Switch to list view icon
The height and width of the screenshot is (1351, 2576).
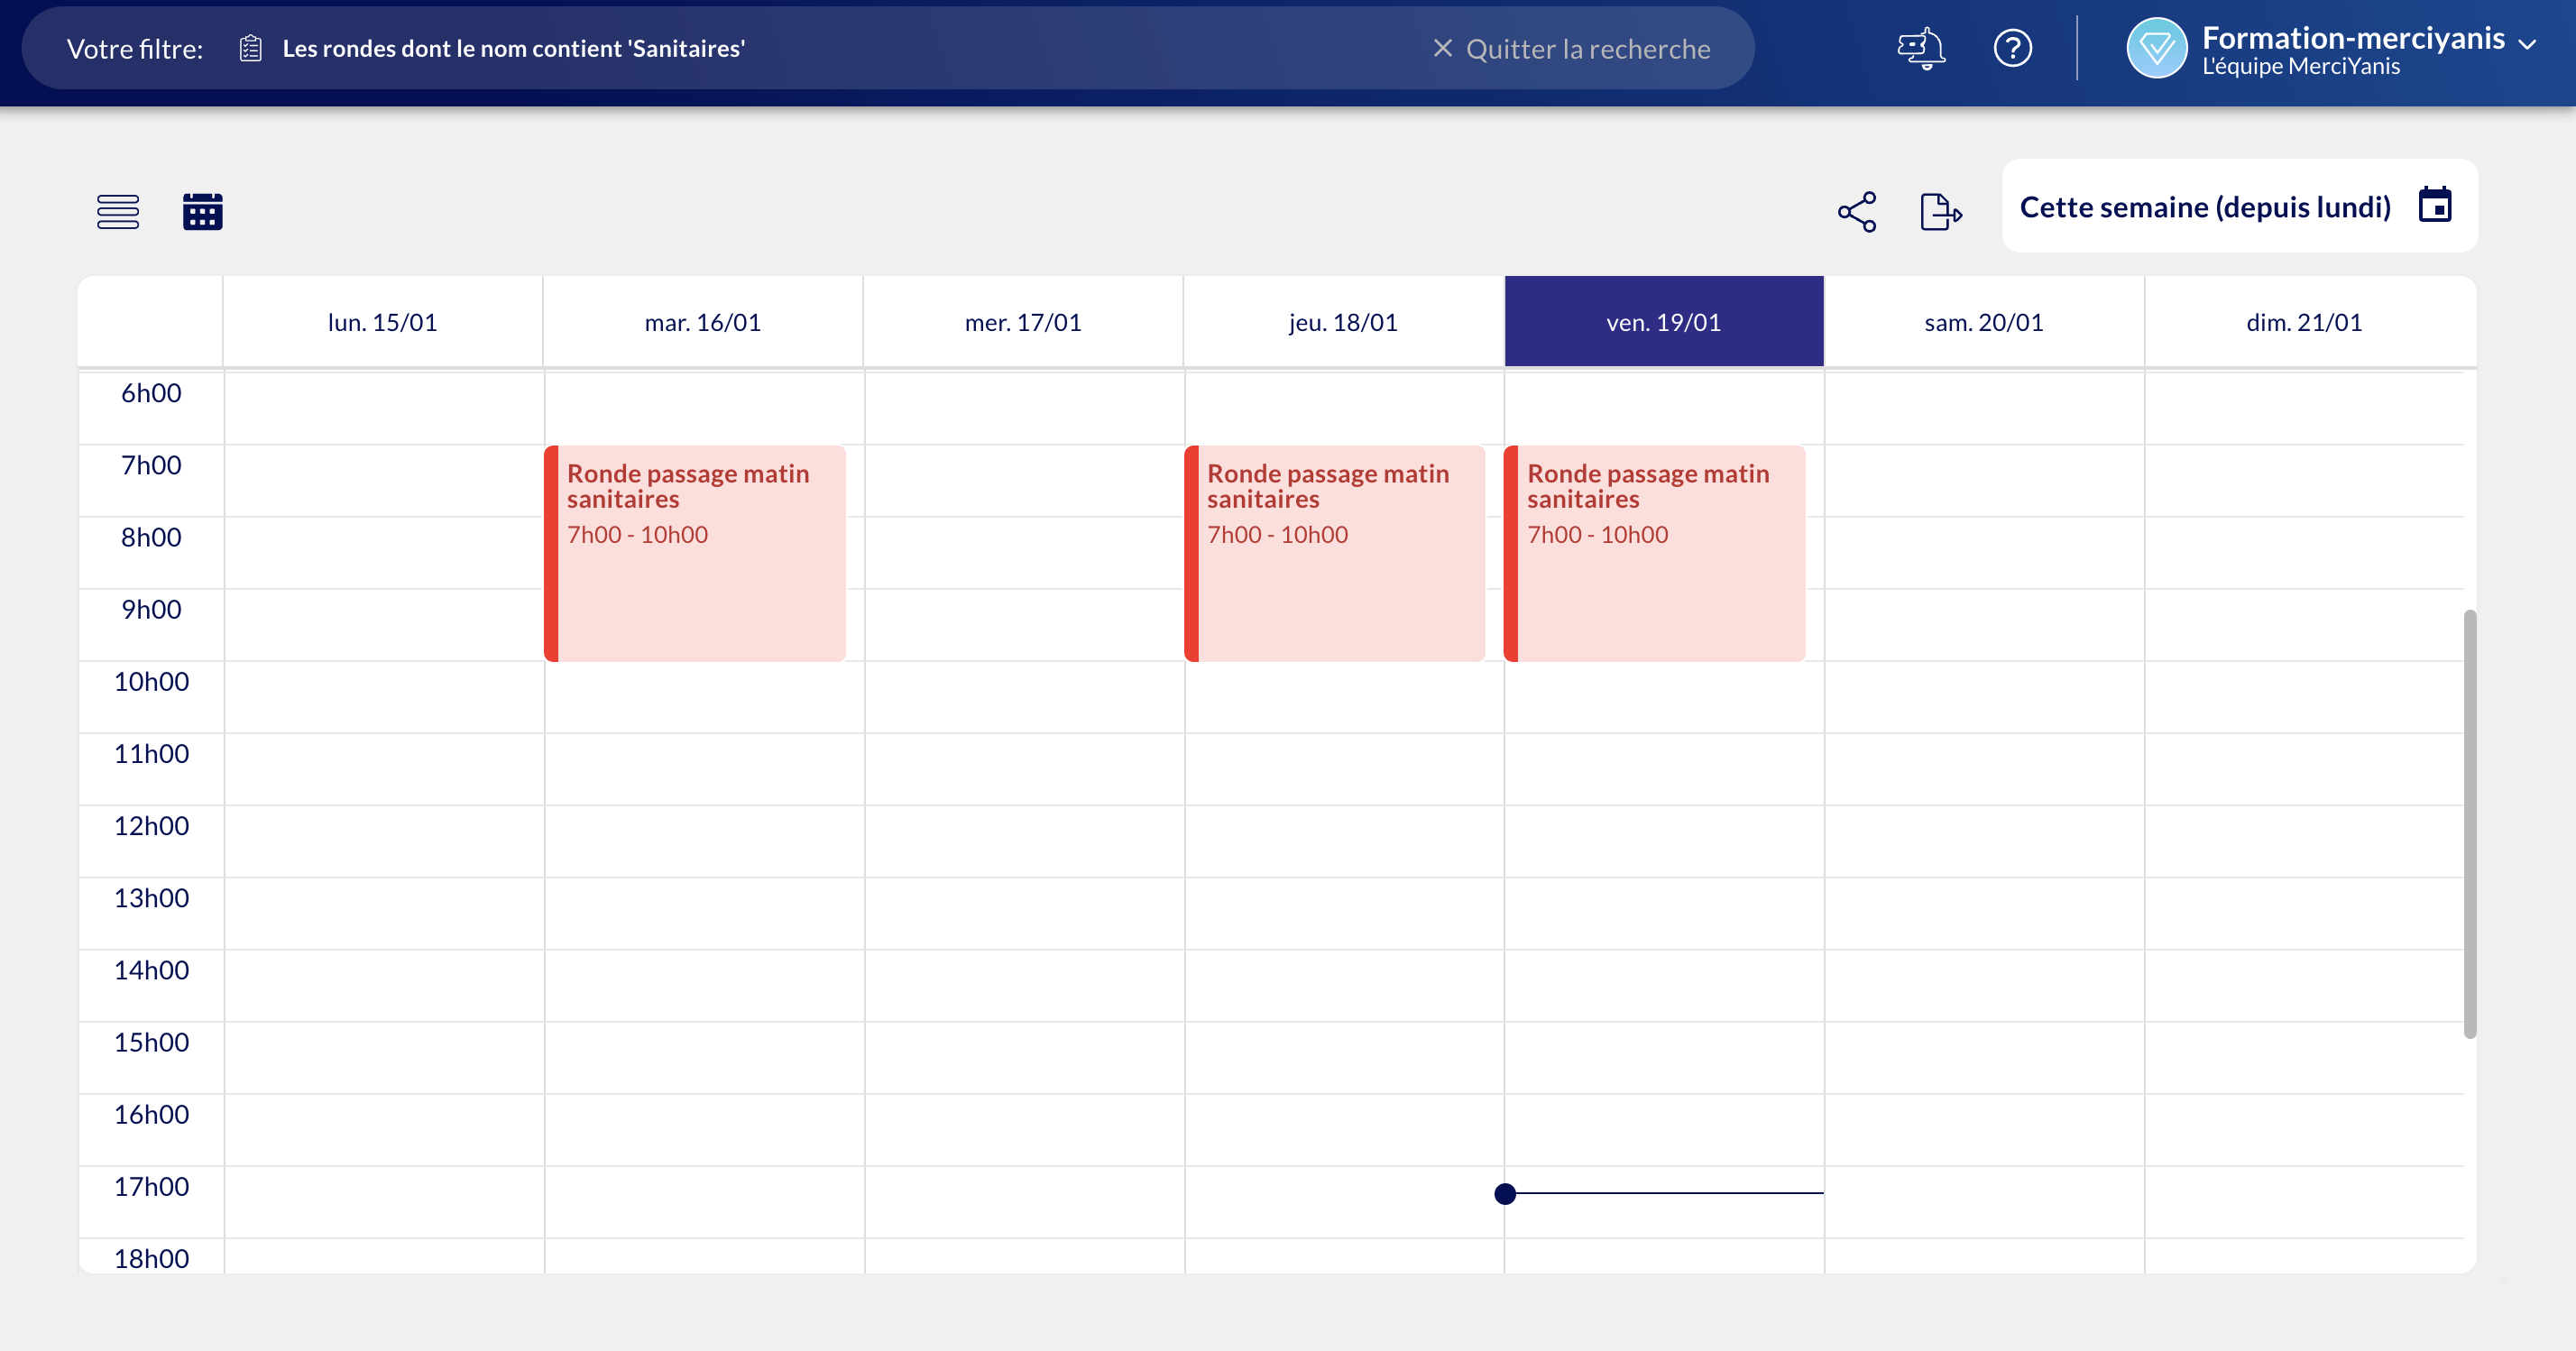pos(118,211)
